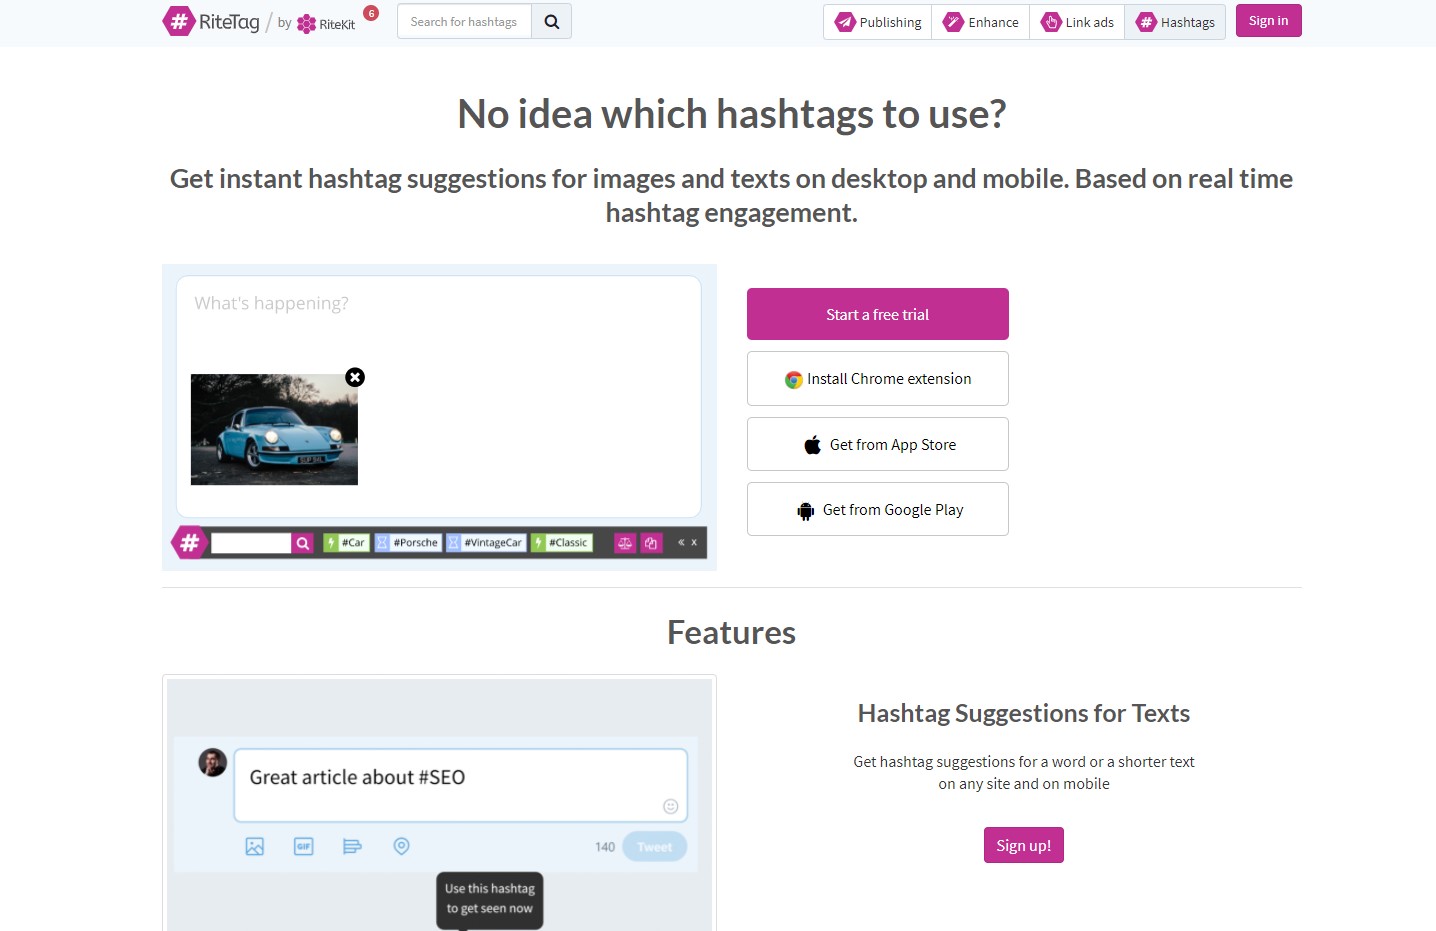Click Get from Google Play button

877,509
